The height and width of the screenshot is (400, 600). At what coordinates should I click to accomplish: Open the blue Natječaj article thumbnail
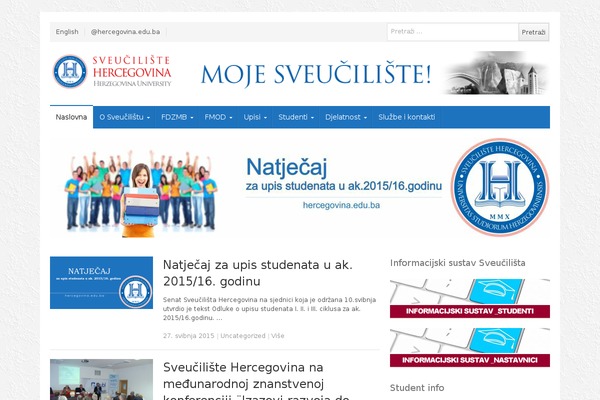[x=101, y=282]
